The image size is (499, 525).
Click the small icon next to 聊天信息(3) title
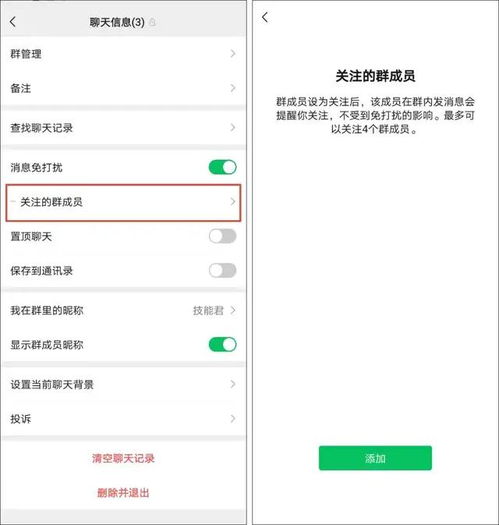coord(153,22)
